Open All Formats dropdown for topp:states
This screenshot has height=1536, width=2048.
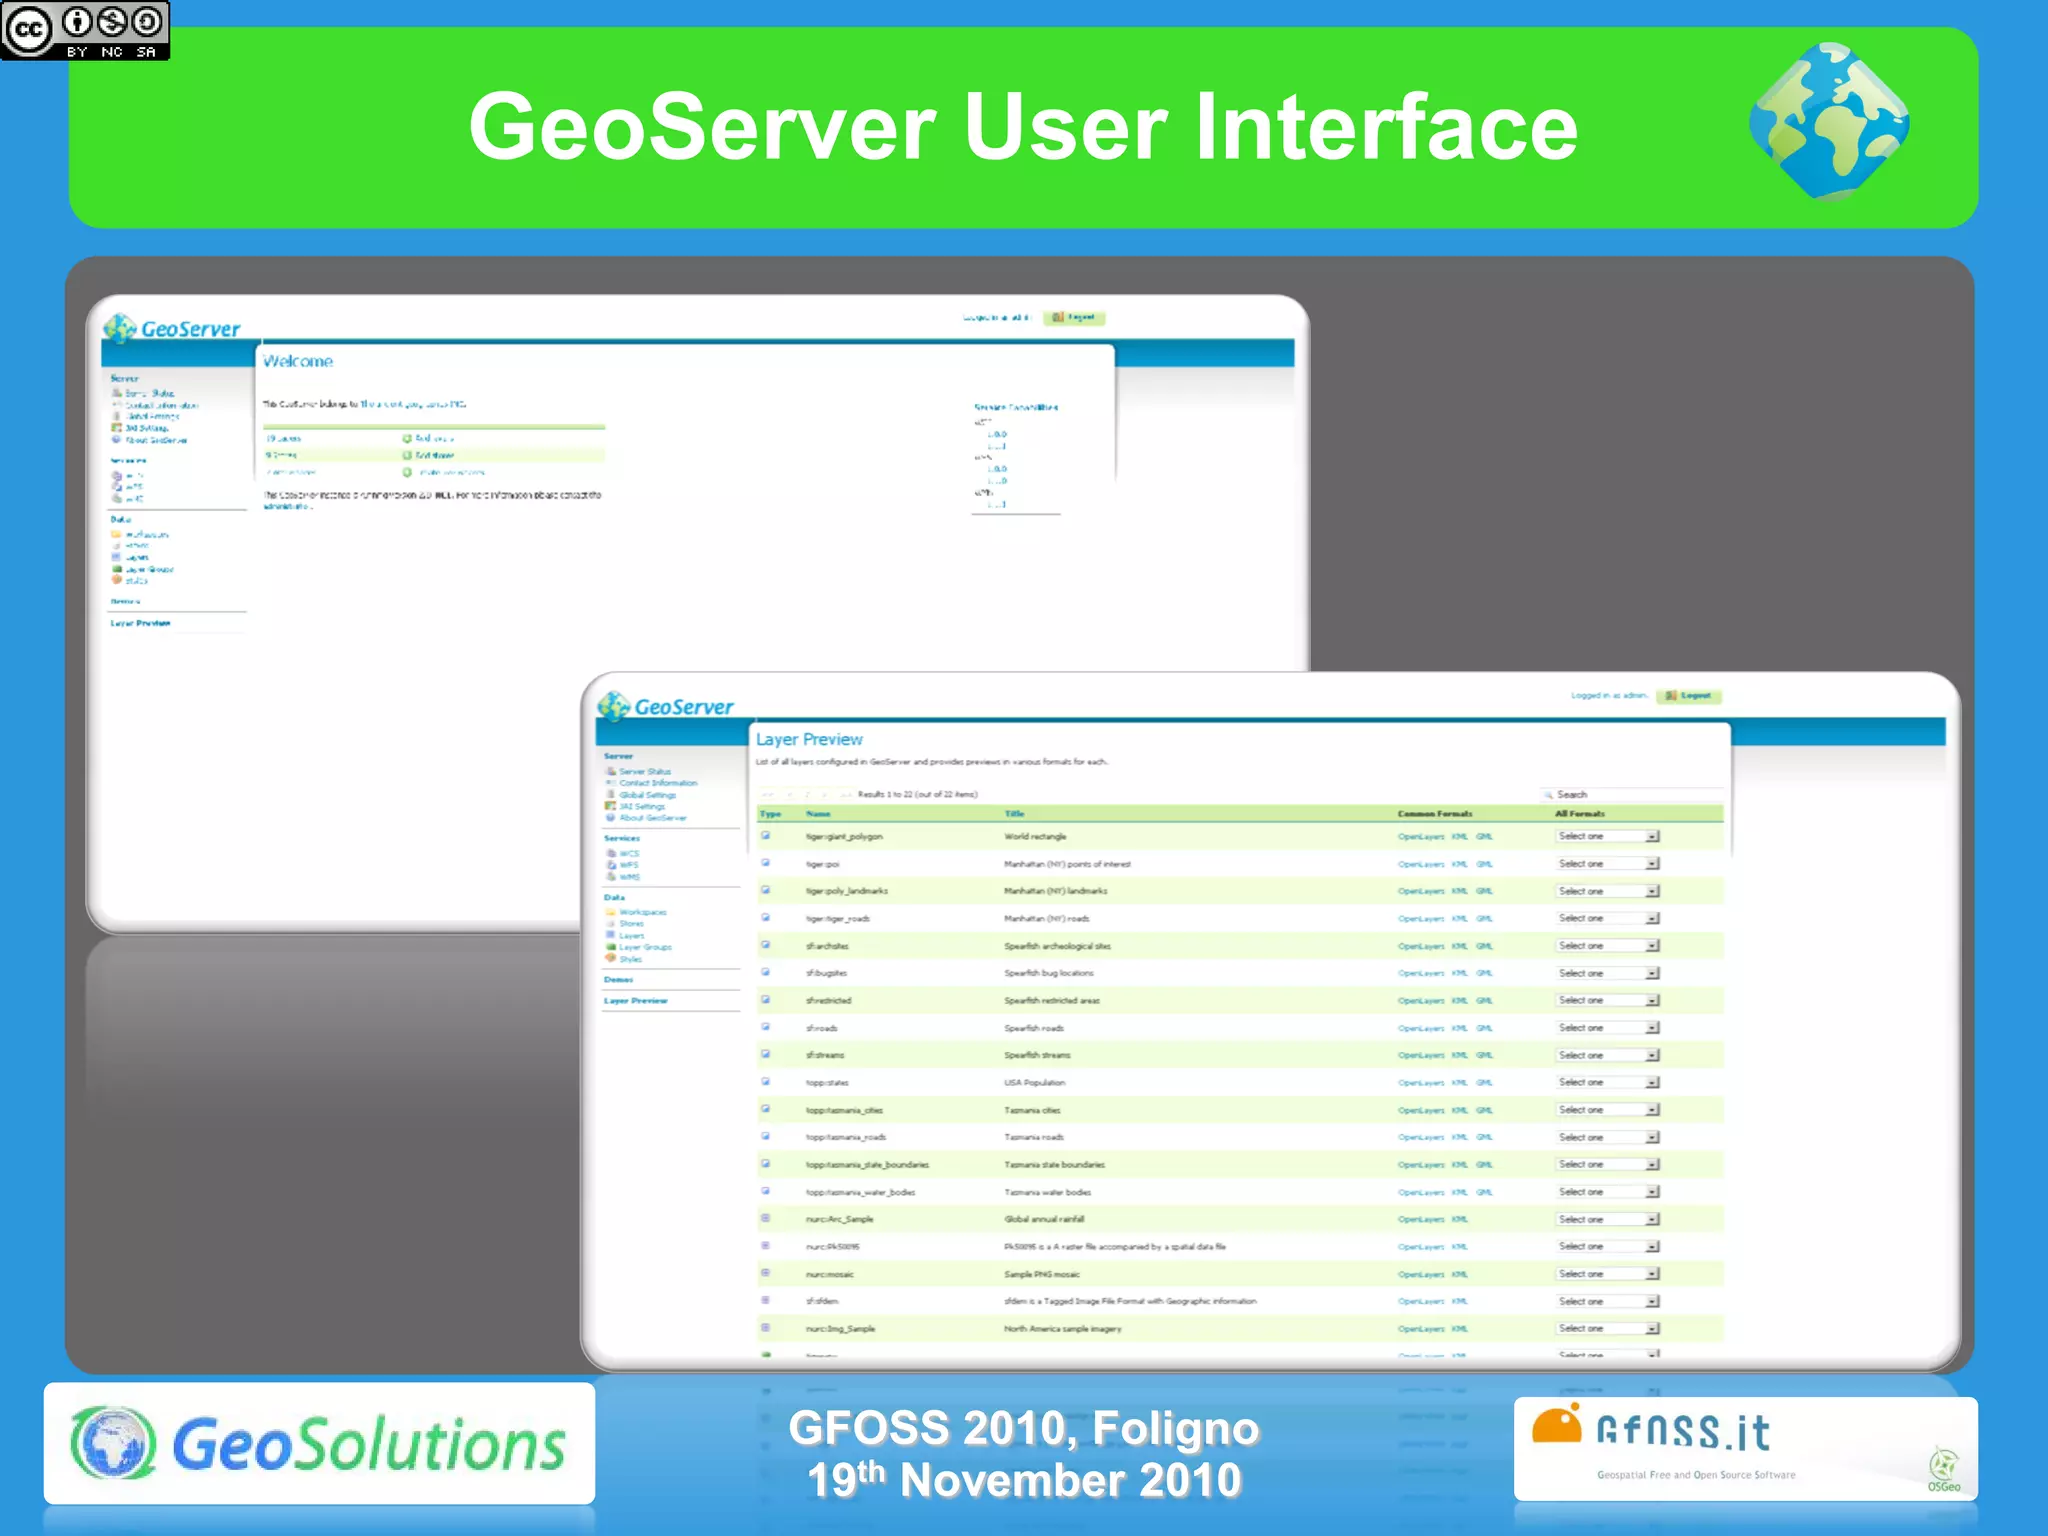click(1607, 1082)
